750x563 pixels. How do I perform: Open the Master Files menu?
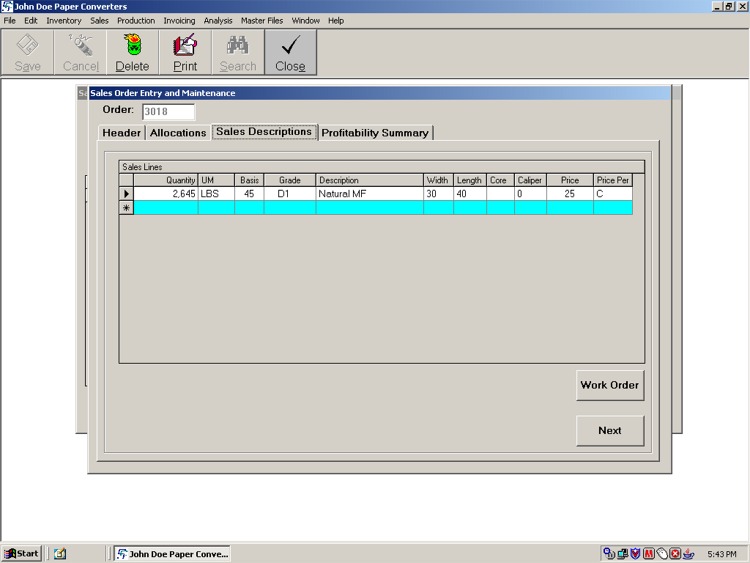tap(262, 21)
